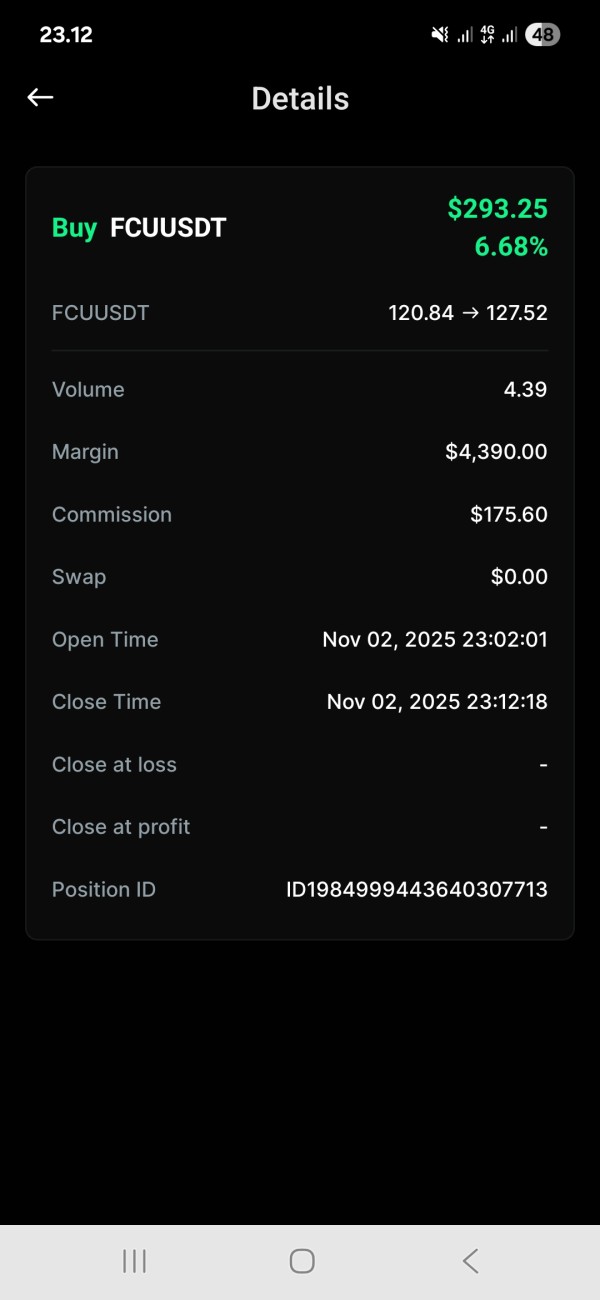Select the Volume value 4.39
Viewport: 600px width, 1300px height.
[x=525, y=390]
